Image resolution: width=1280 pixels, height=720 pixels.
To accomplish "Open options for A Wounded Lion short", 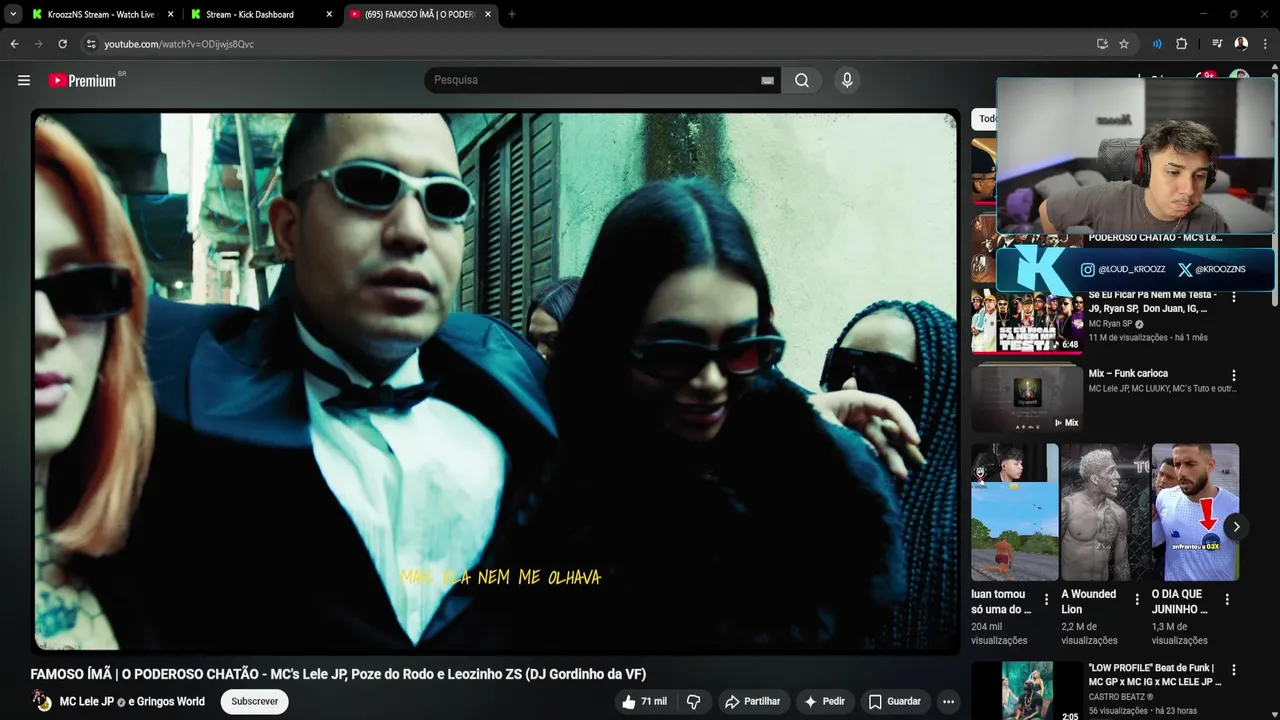I will (x=1136, y=600).
